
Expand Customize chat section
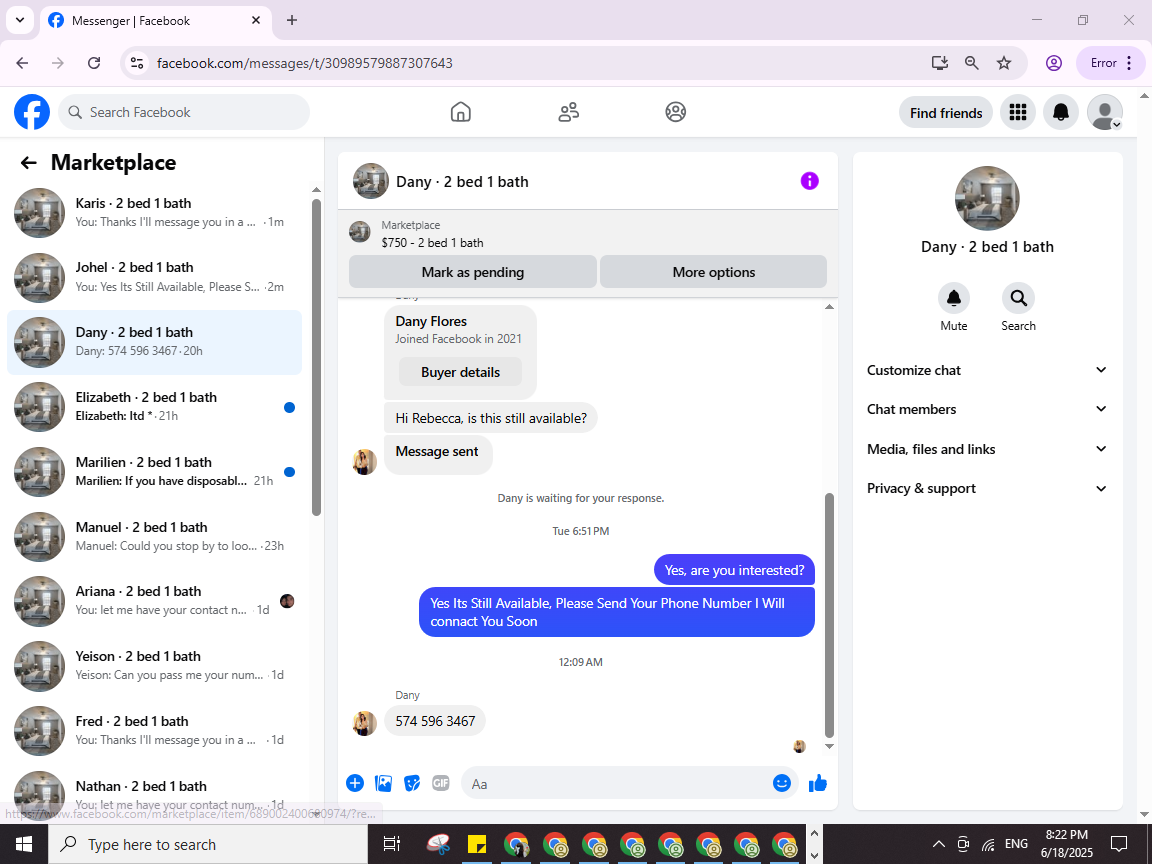(x=987, y=370)
